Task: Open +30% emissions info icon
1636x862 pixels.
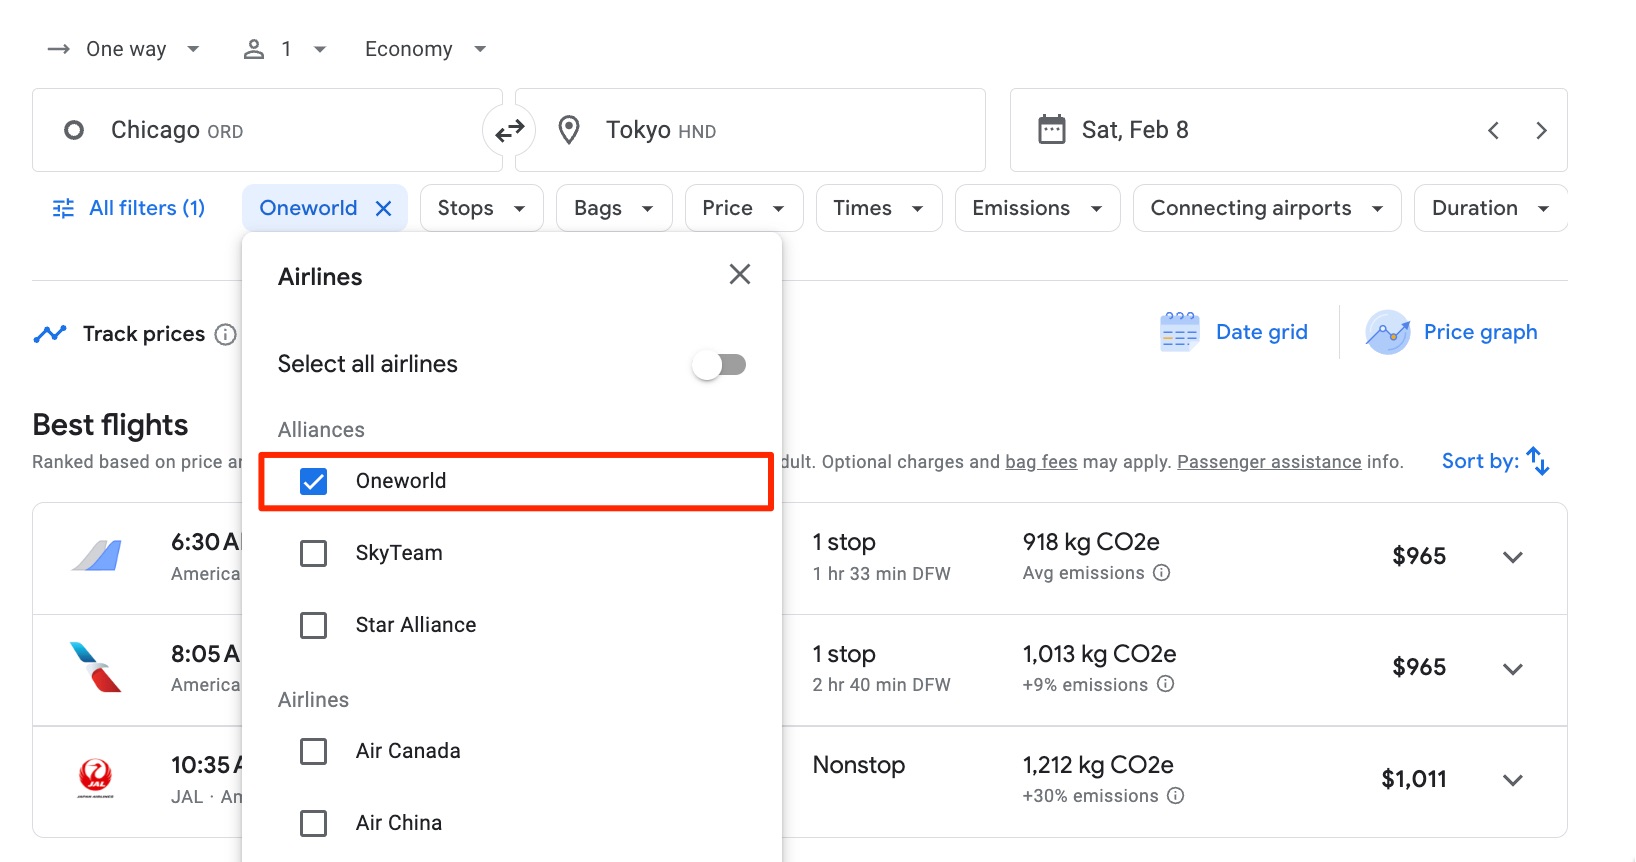Action: [1176, 796]
